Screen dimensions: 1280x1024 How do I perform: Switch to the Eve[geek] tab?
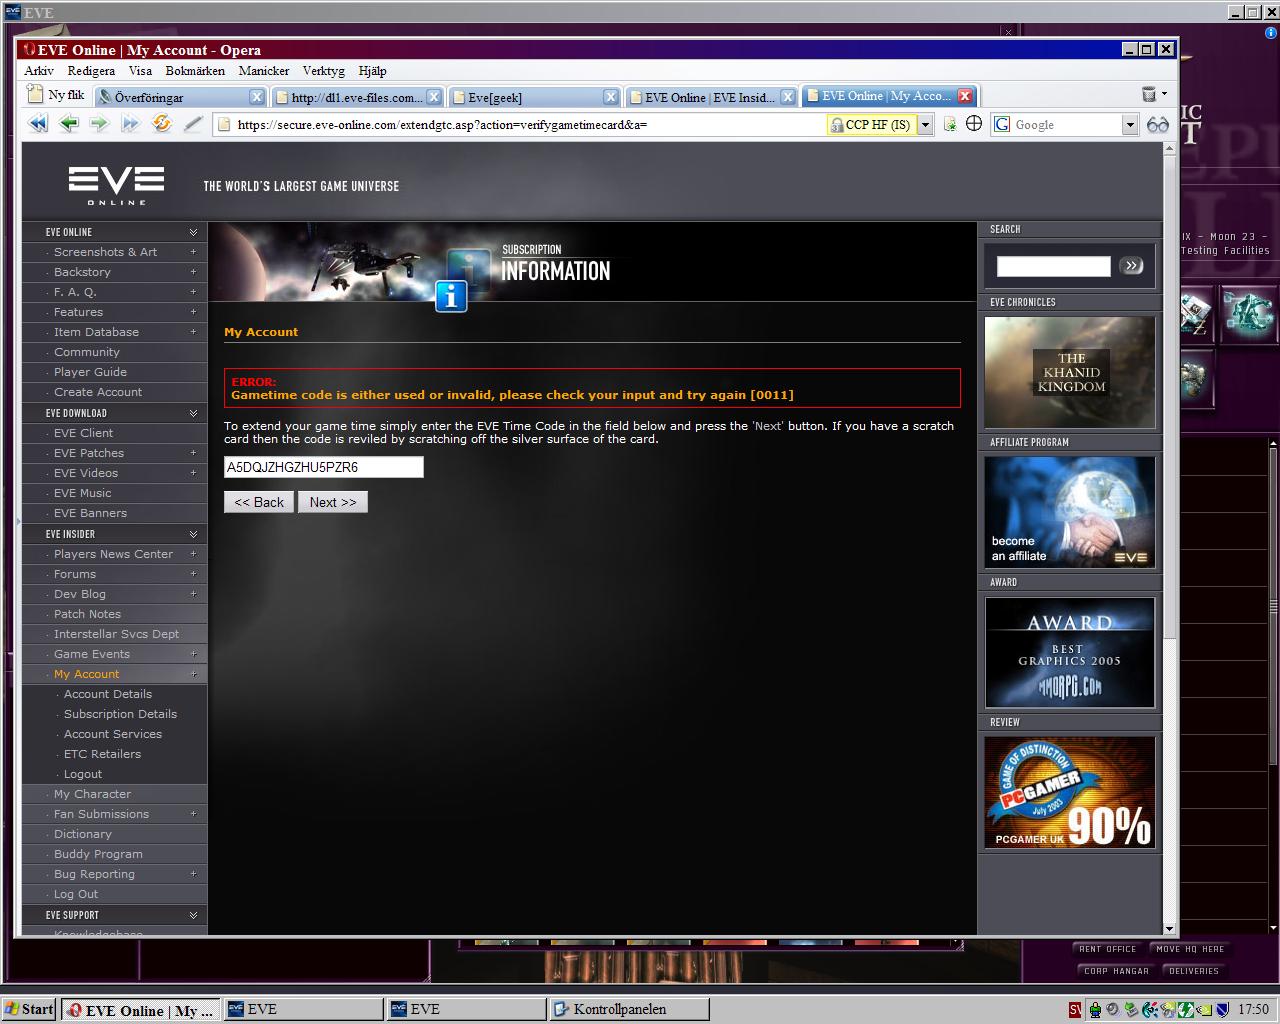click(534, 97)
